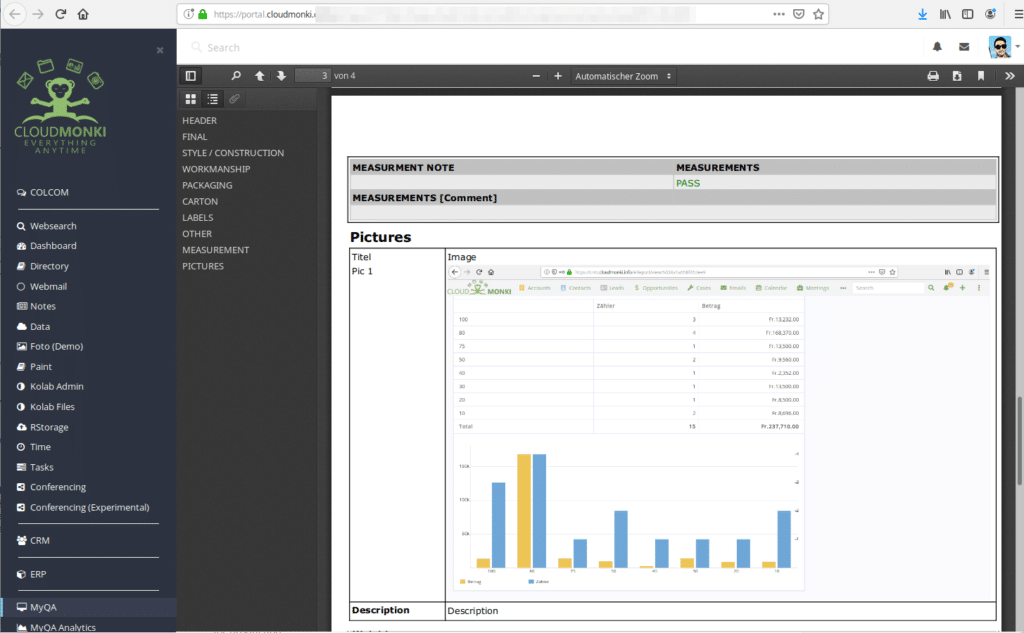Jump to FINAL outline entry
Image resolution: width=1024 pixels, height=633 pixels.
[195, 137]
